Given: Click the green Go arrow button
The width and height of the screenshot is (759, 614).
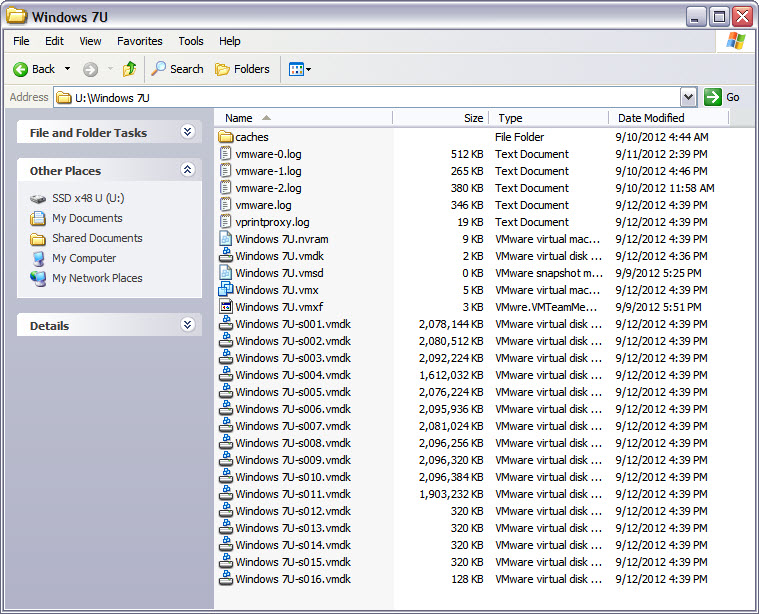Looking at the screenshot, I should tap(713, 97).
